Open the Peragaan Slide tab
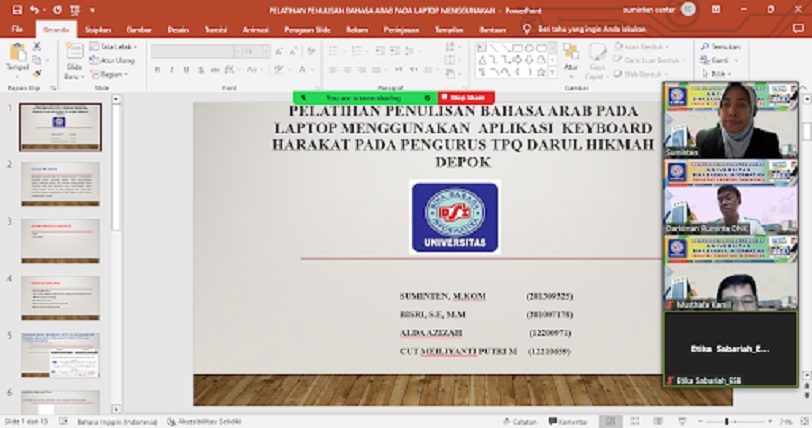The width and height of the screenshot is (812, 428). 307,30
